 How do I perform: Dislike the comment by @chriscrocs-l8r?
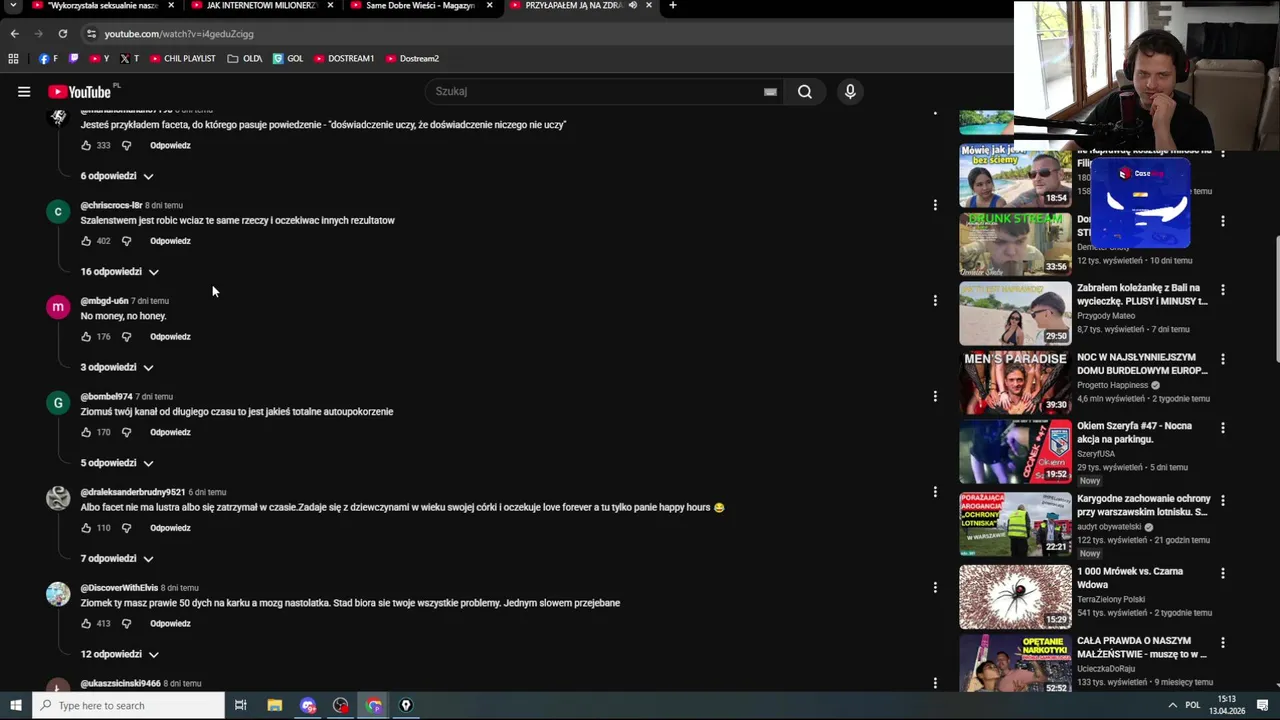pyautogui.click(x=126, y=241)
